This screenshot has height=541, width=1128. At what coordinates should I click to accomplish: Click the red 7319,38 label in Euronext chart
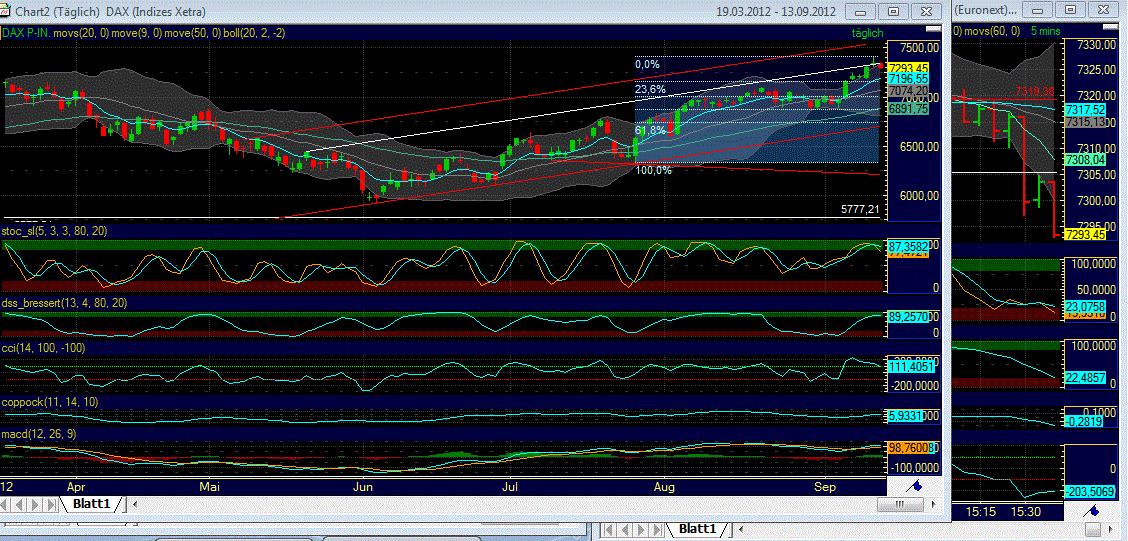click(1035, 91)
